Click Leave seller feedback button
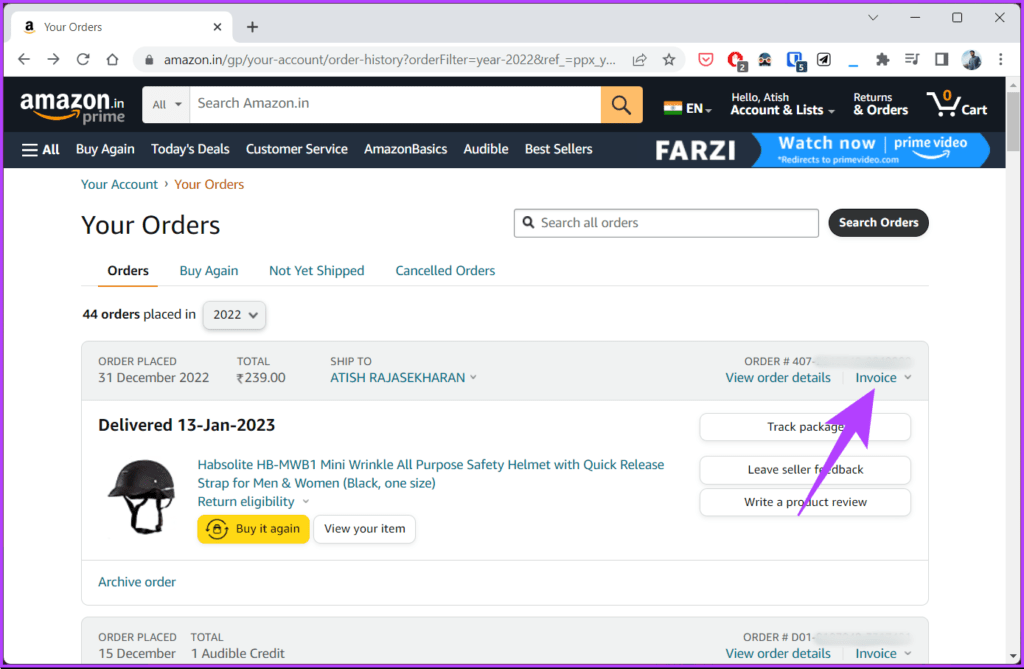This screenshot has height=669, width=1024. (x=805, y=470)
